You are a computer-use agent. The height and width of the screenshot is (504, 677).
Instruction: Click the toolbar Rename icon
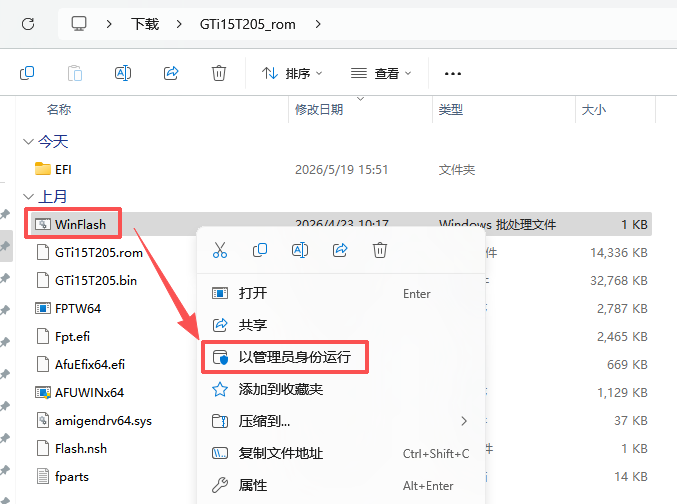click(123, 73)
